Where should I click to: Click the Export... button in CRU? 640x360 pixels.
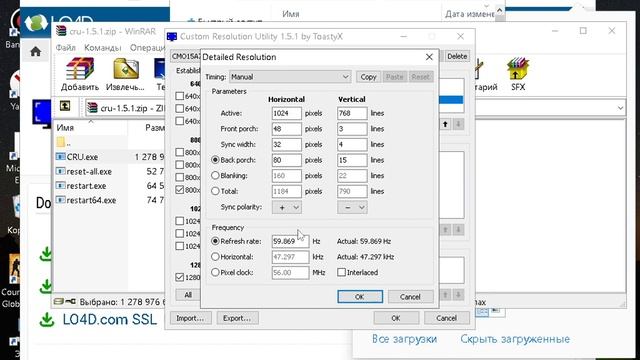pyautogui.click(x=237, y=318)
